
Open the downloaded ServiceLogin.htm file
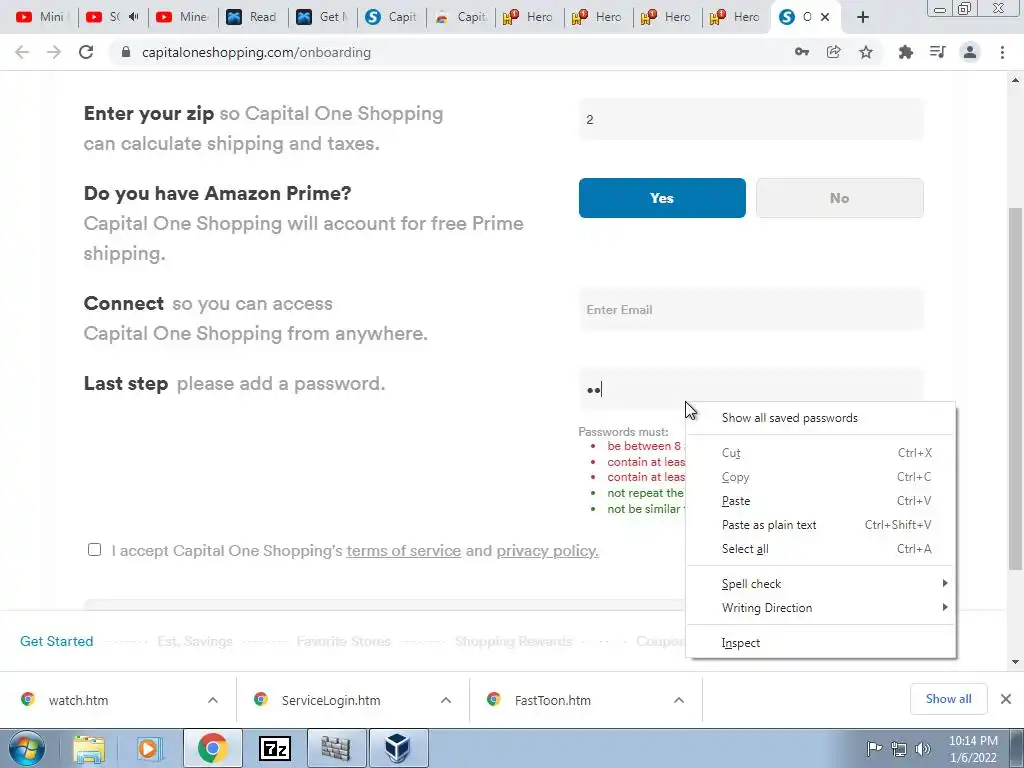[x=331, y=700]
